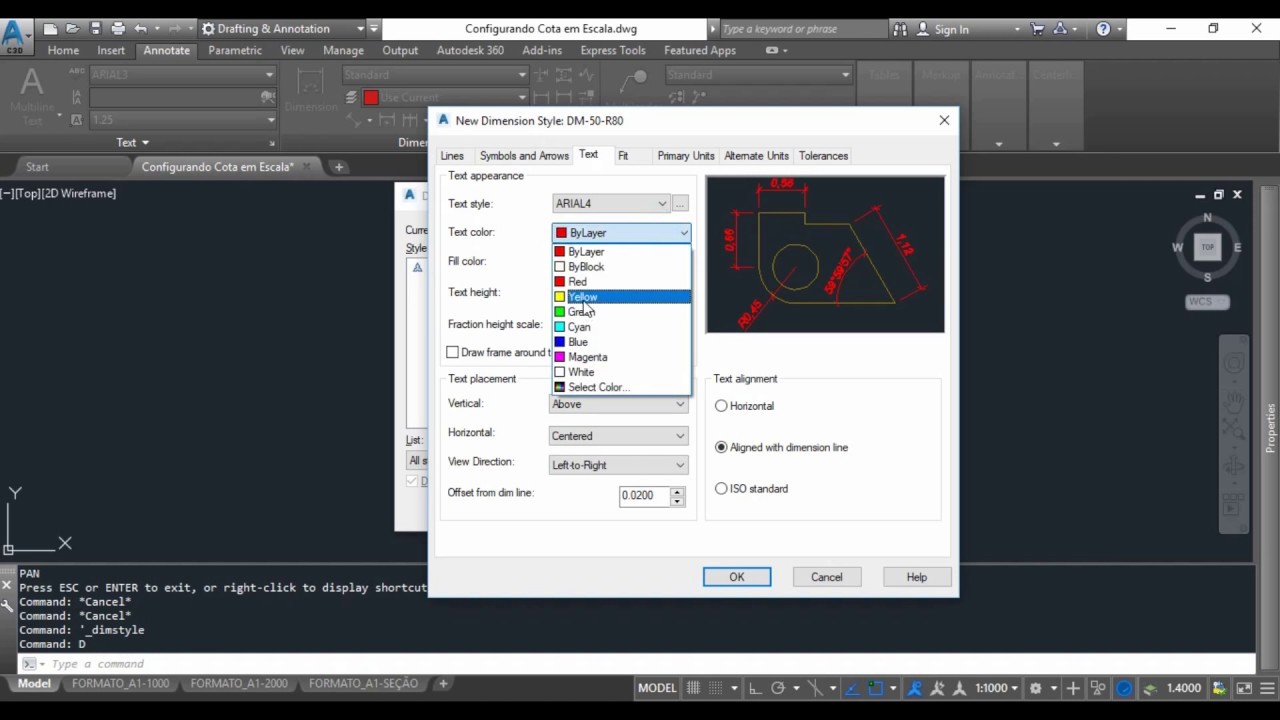1280x720 pixels.
Task: Click Select Color... entry in list
Action: (x=621, y=387)
